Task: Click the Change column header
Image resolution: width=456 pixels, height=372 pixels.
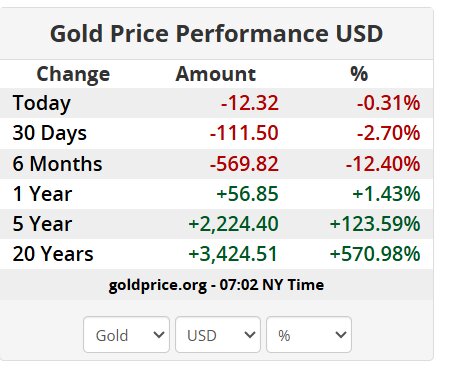Action: click(73, 74)
